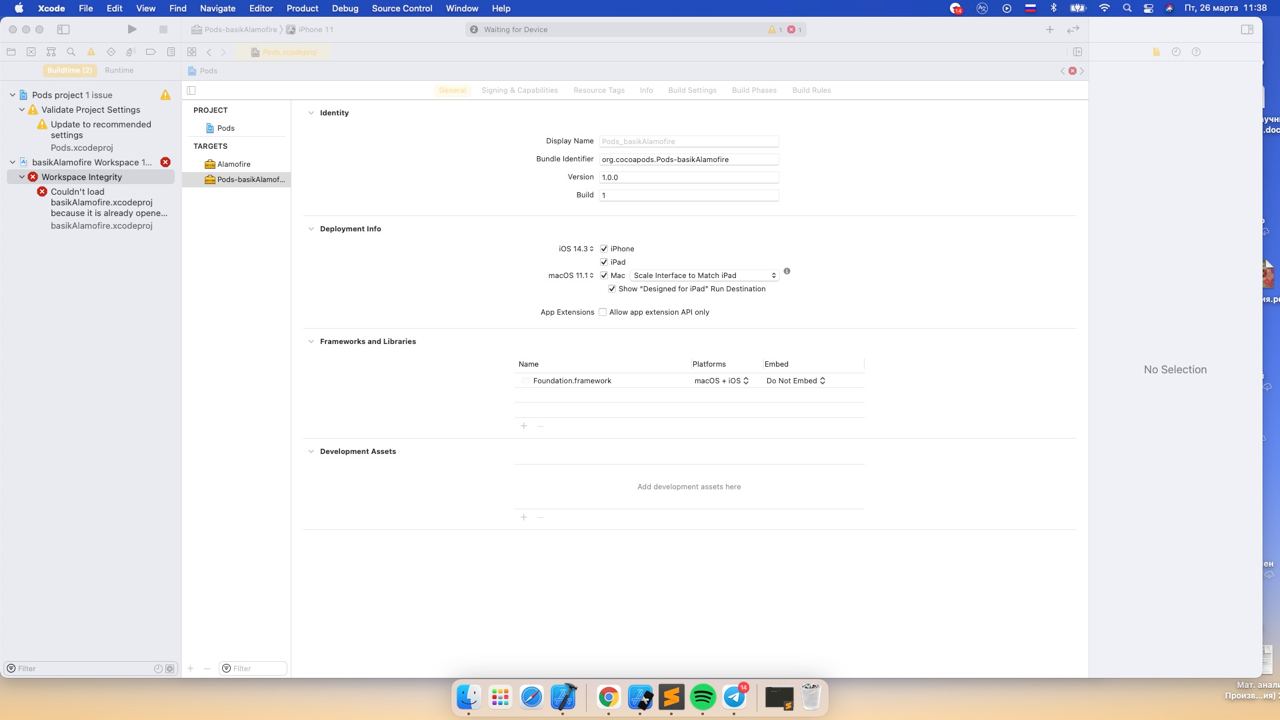The width and height of the screenshot is (1280, 720).
Task: Switch to Build Phases tab
Action: pyautogui.click(x=754, y=90)
